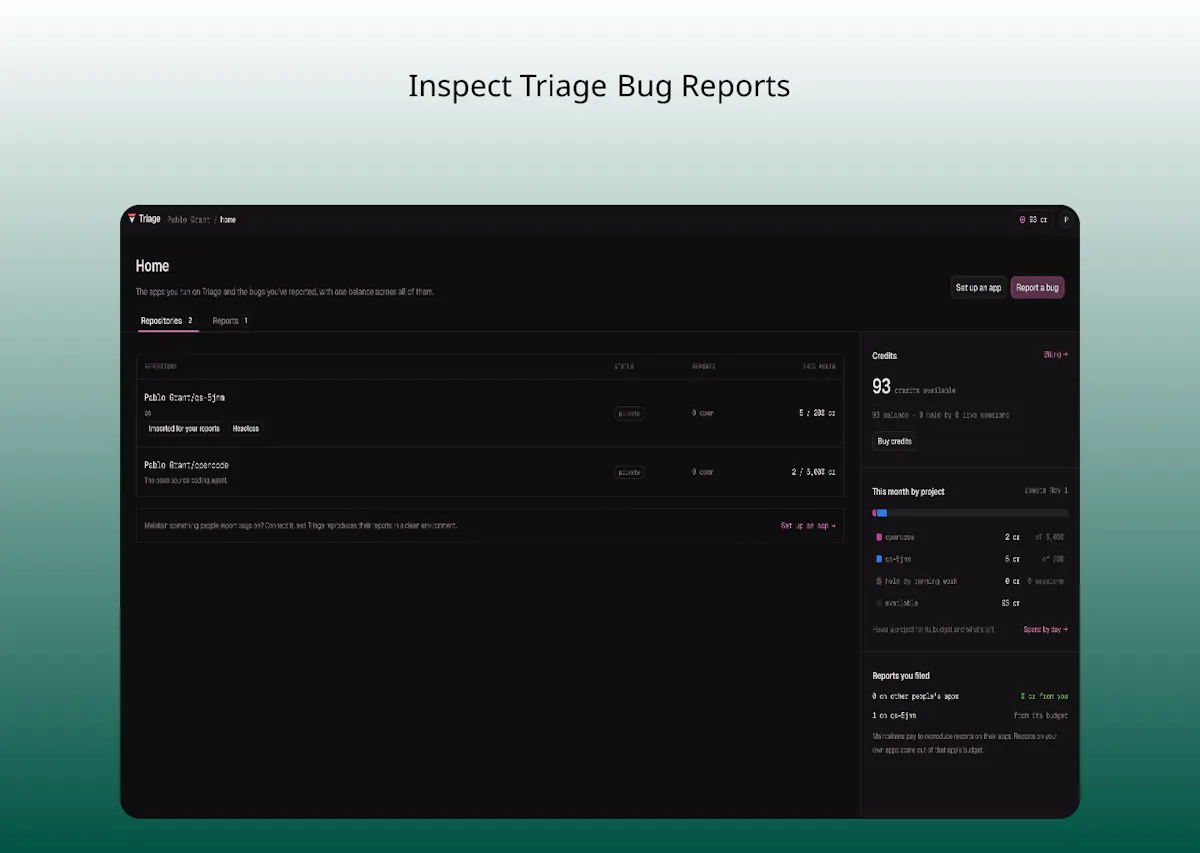Viewport: 1200px width, 853px height.
Task: Open the Pablo Grant/cs-5jnm repository row
Action: point(490,413)
